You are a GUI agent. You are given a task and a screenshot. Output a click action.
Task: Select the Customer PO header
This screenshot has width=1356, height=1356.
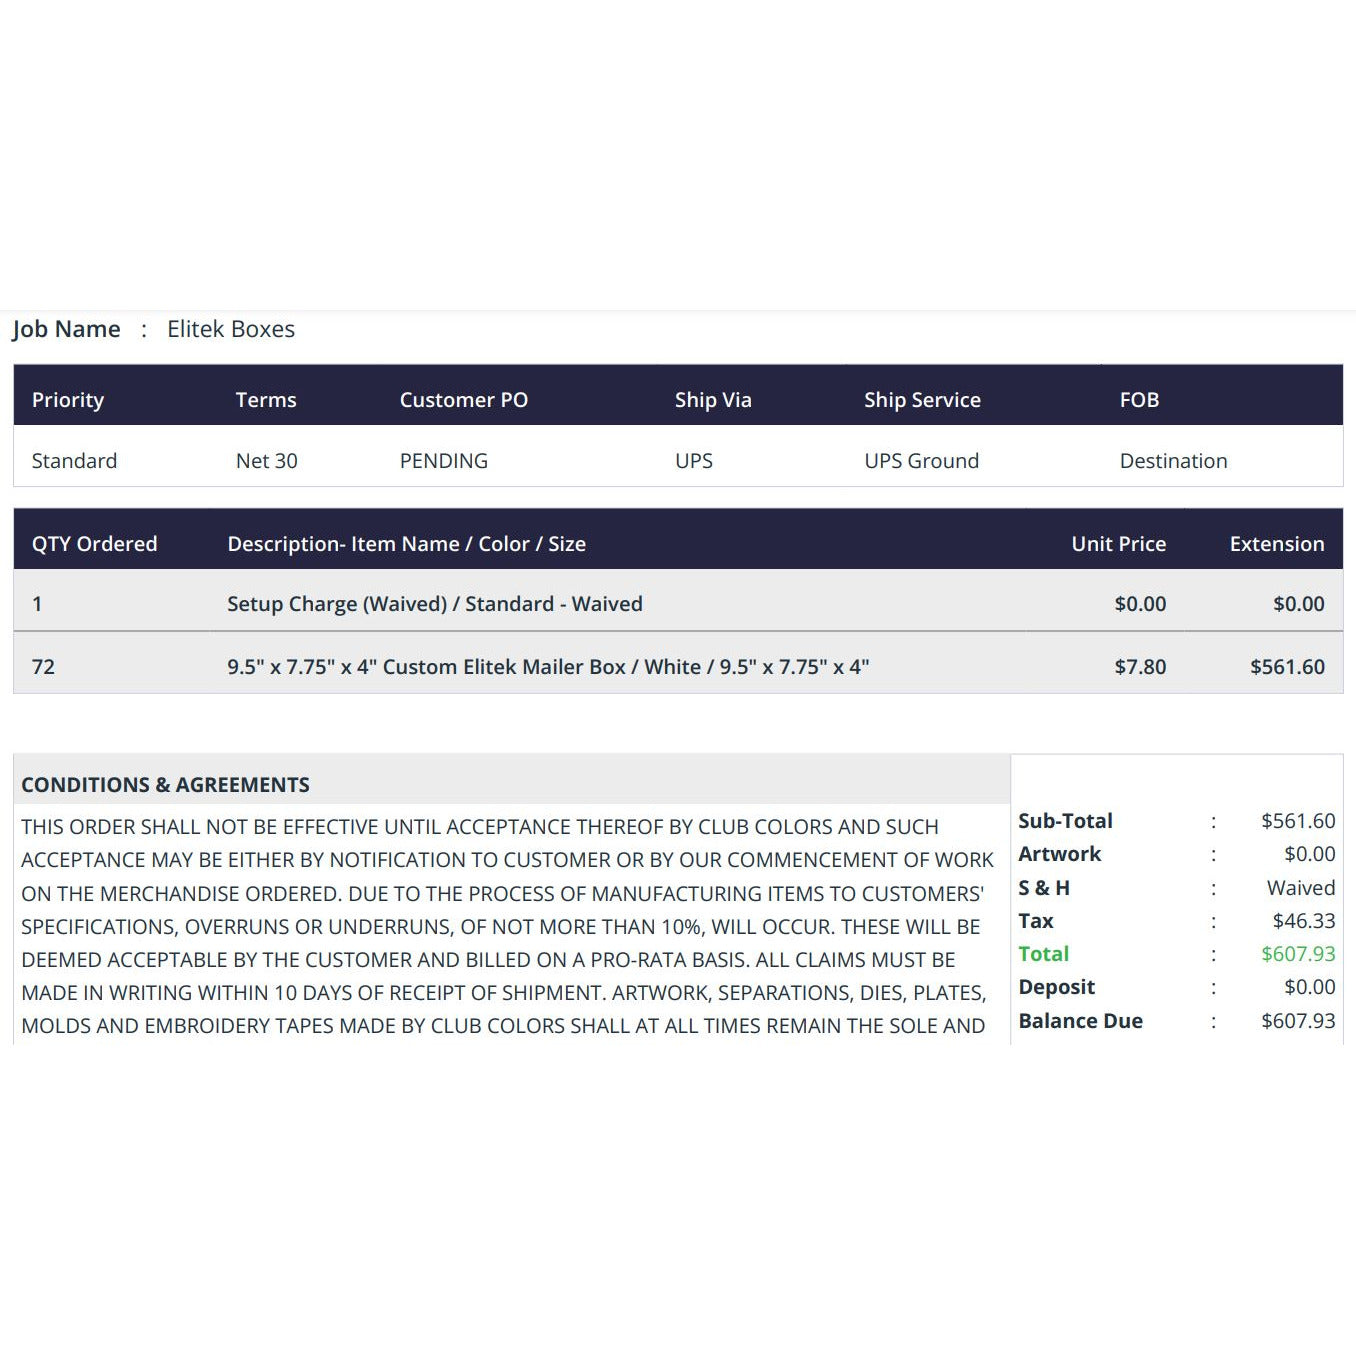(464, 400)
